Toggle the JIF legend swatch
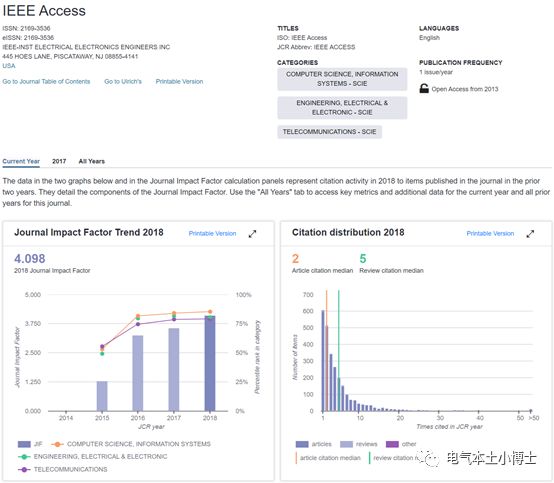The height and width of the screenshot is (483, 554). [24, 444]
